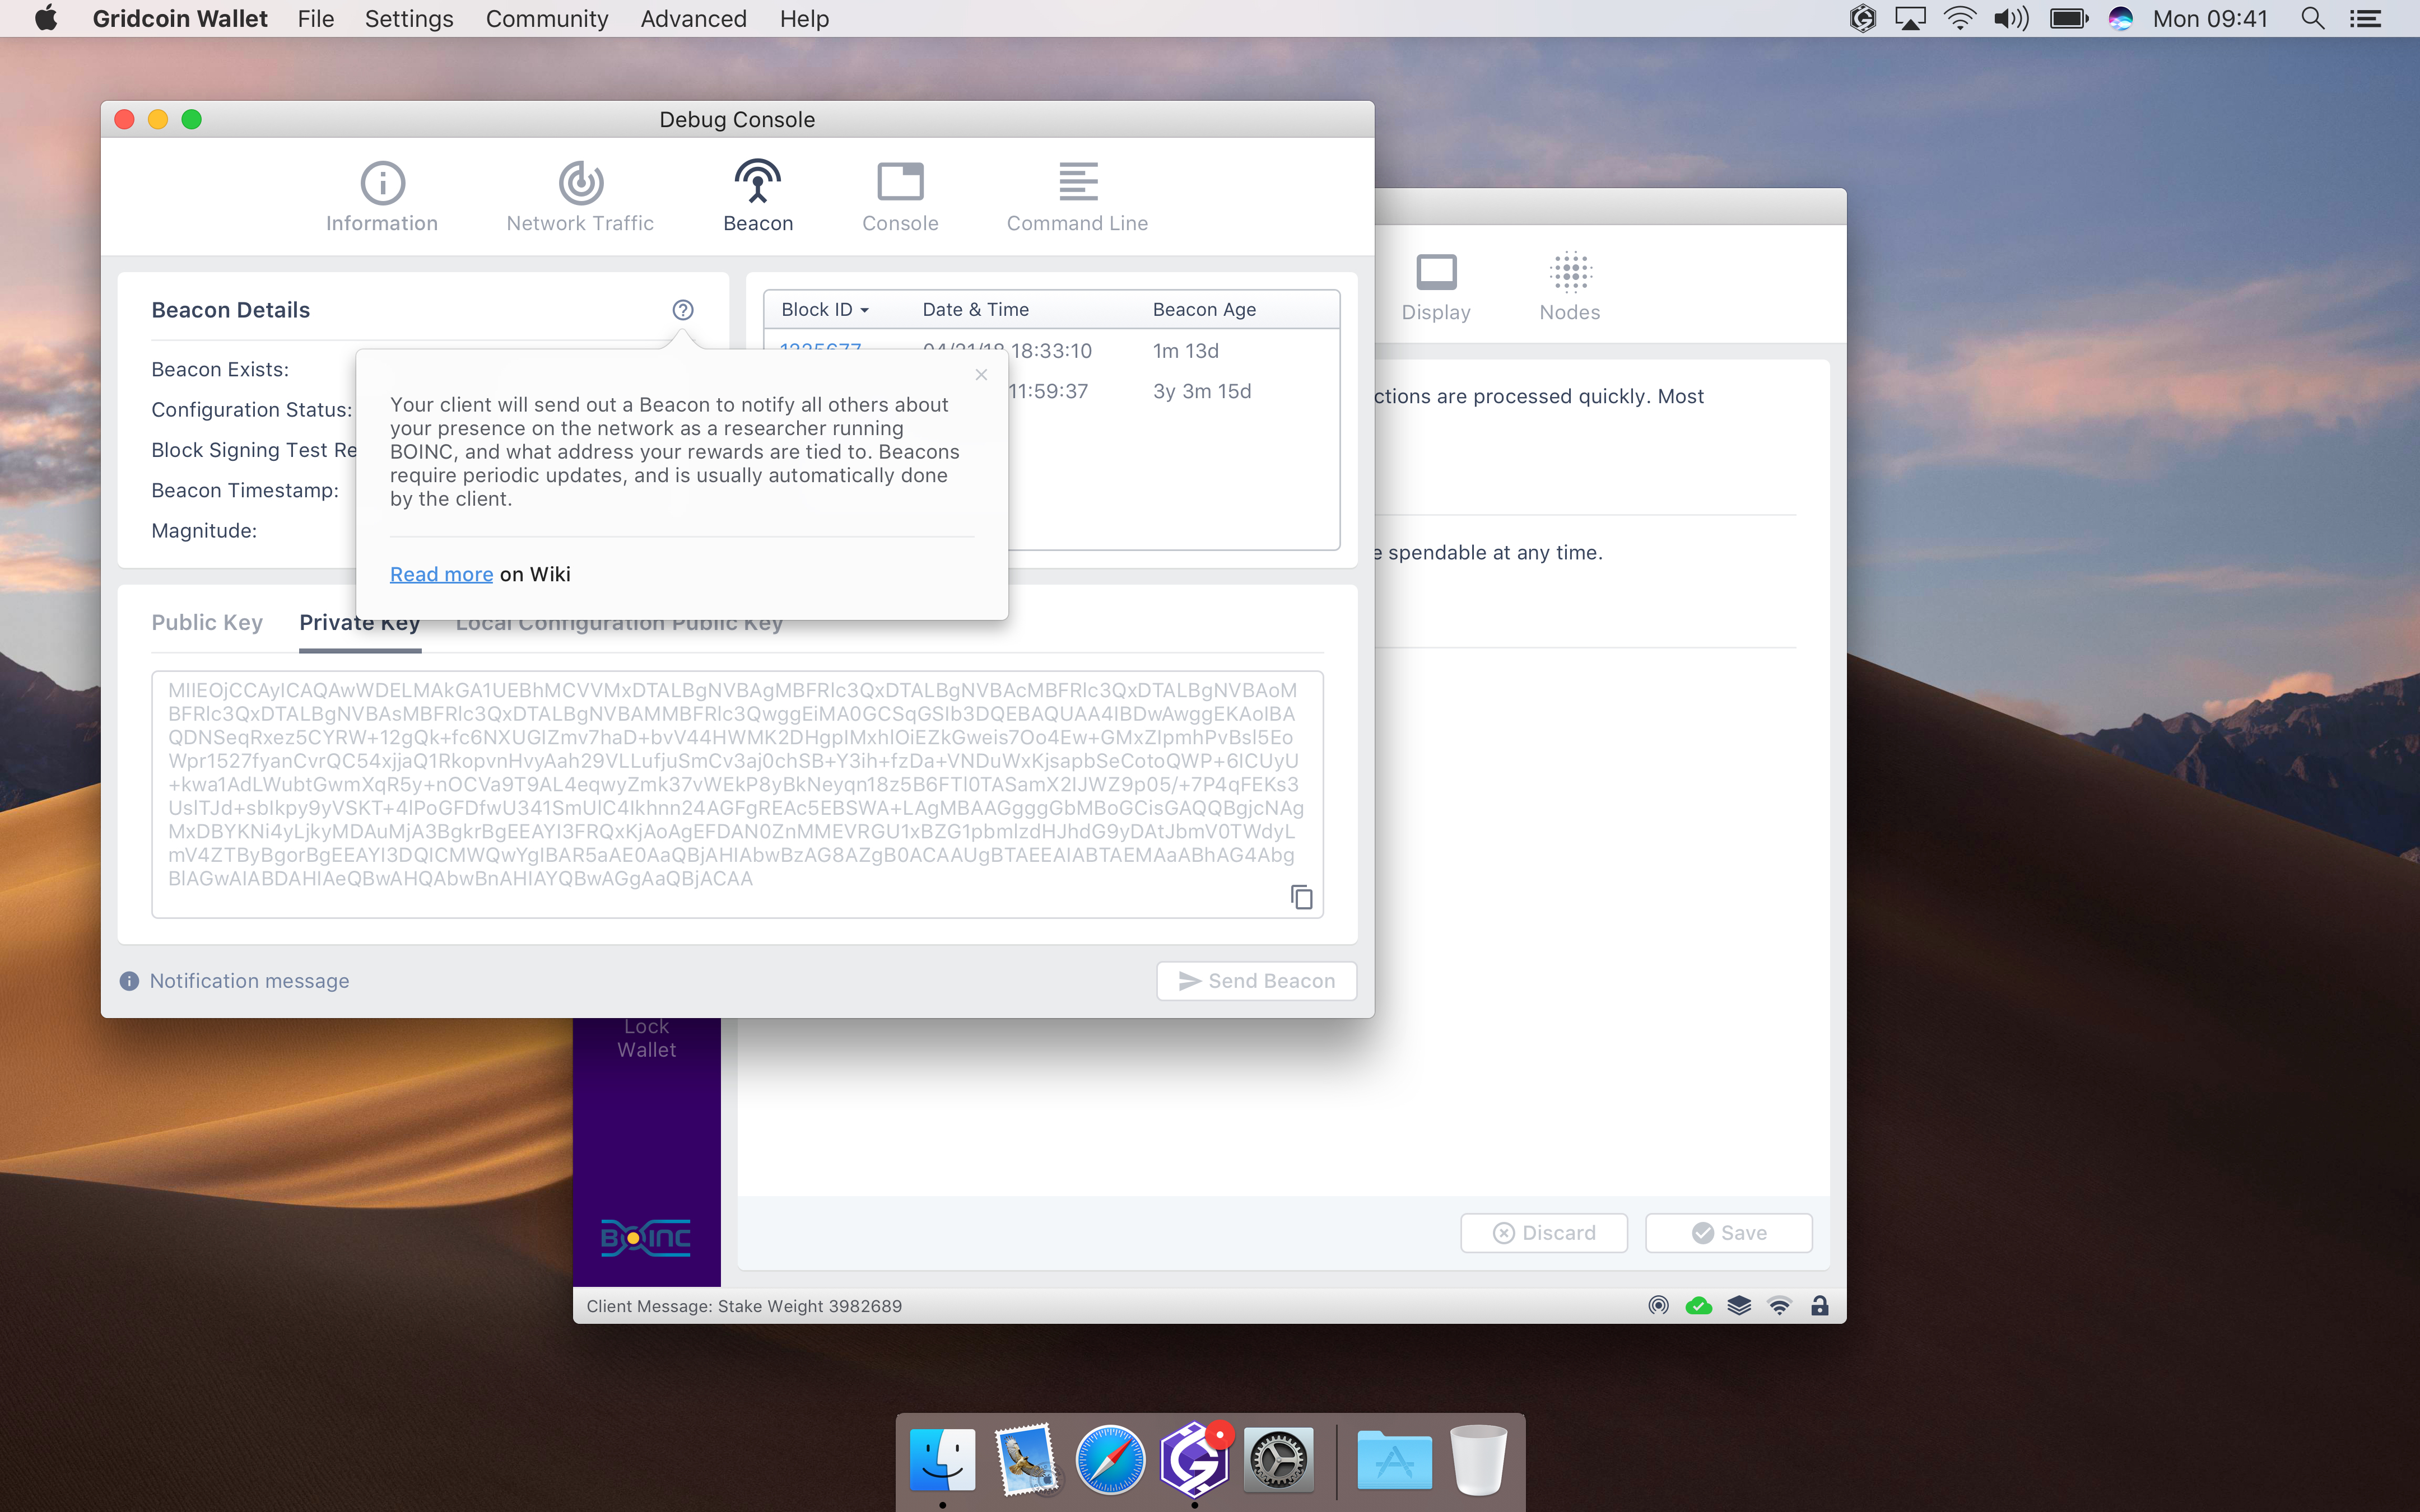
Task: Open Notification Center list icon
Action: click(2365, 19)
